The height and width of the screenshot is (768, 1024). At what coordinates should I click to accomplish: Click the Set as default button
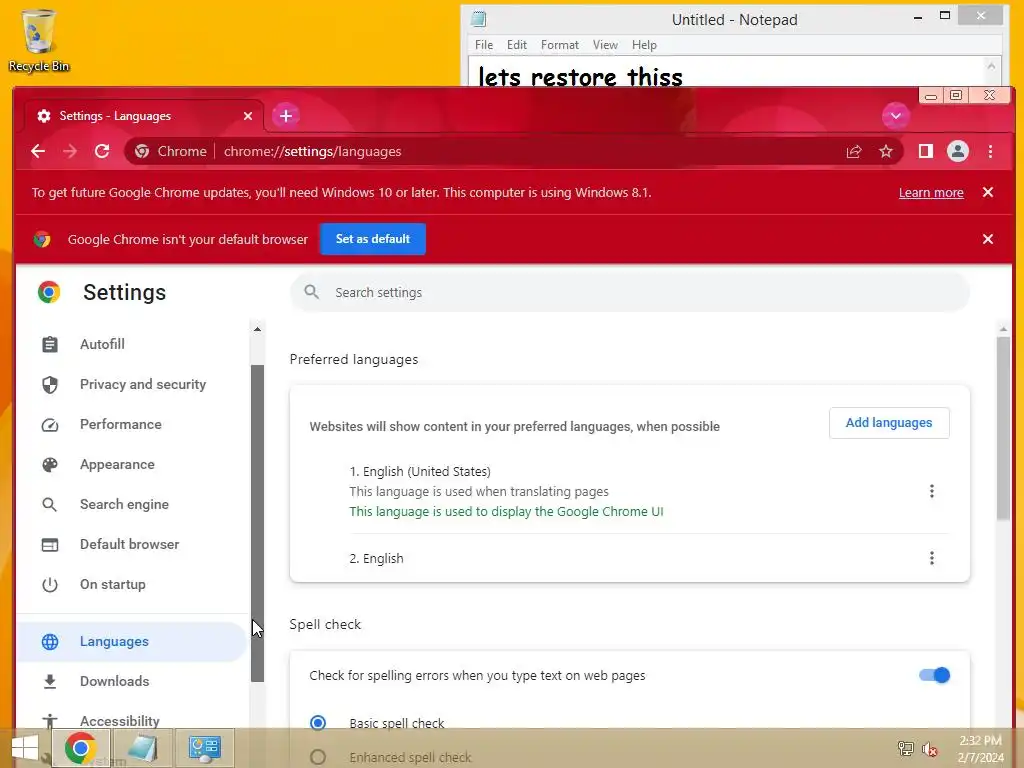coord(373,239)
